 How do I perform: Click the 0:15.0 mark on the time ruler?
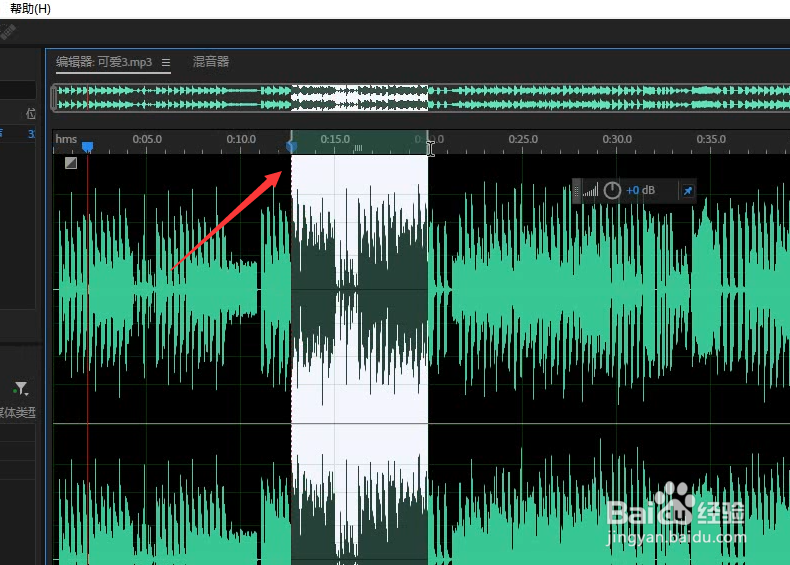point(335,139)
